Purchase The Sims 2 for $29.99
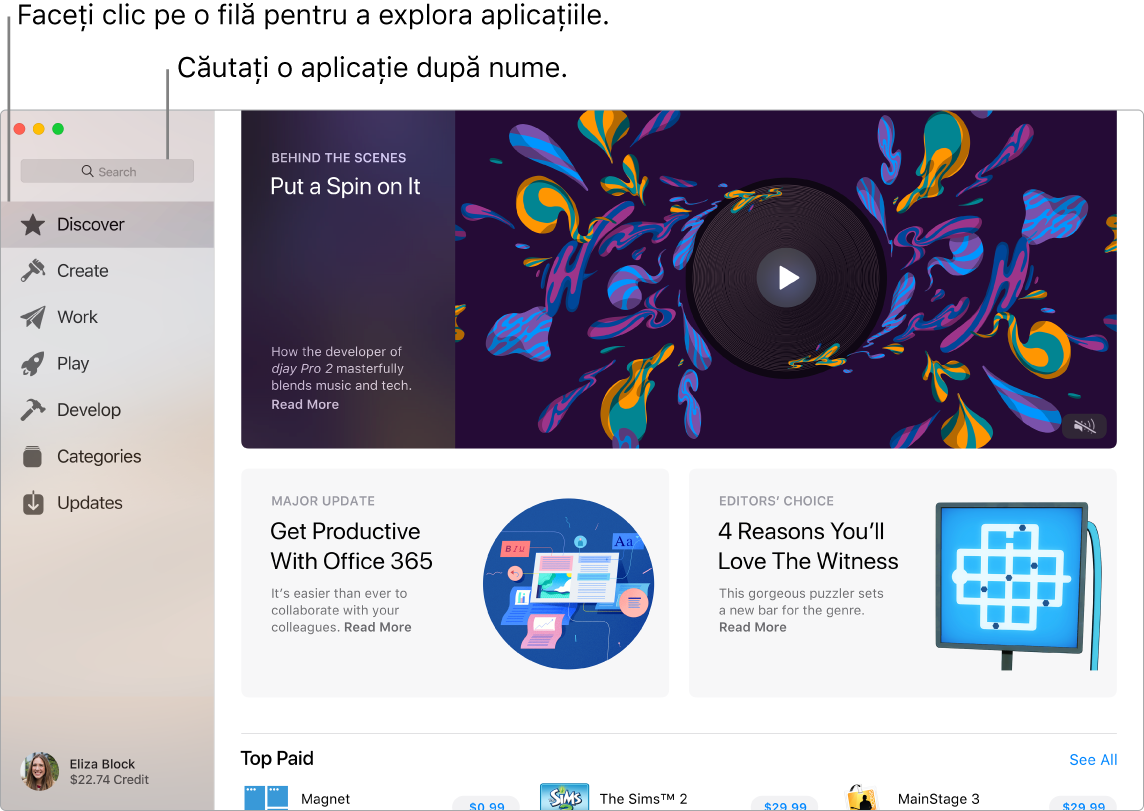1144x811 pixels. click(x=785, y=805)
